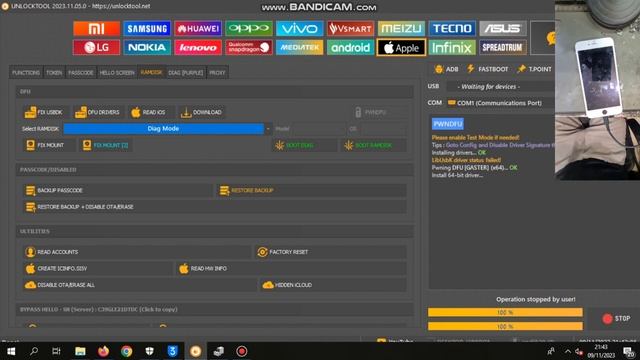Click the FIX MOUNT [2] button
640x360 pixels.
[105, 145]
